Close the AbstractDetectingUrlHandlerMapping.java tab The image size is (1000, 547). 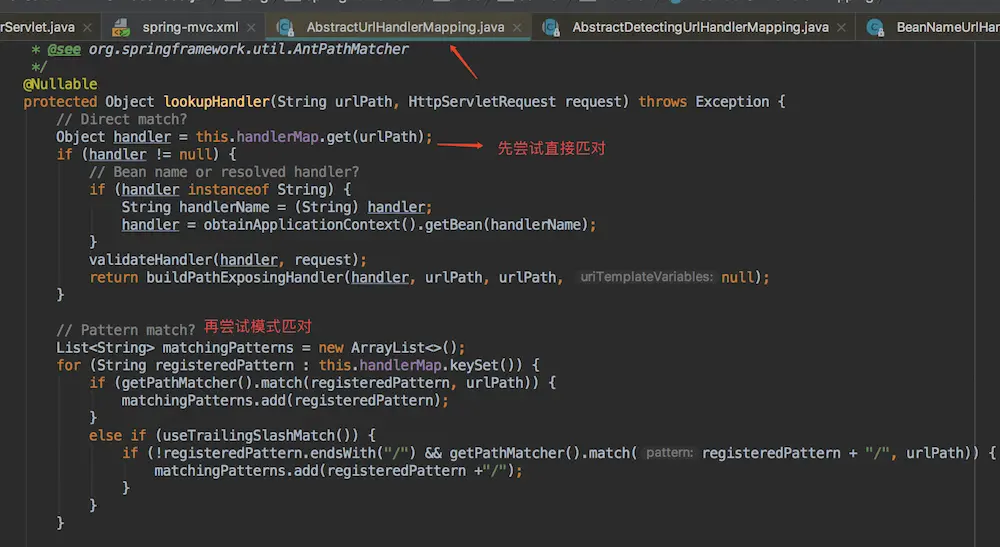[845, 27]
